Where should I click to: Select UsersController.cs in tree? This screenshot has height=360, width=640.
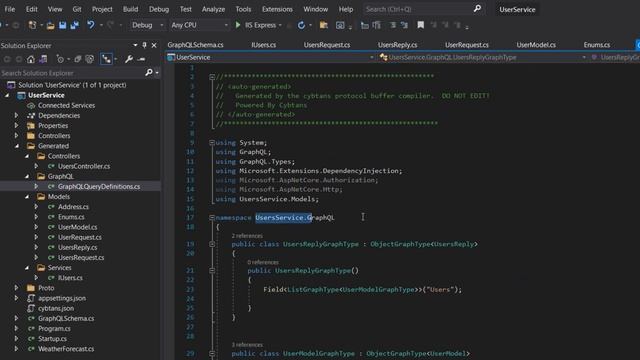[x=84, y=167]
